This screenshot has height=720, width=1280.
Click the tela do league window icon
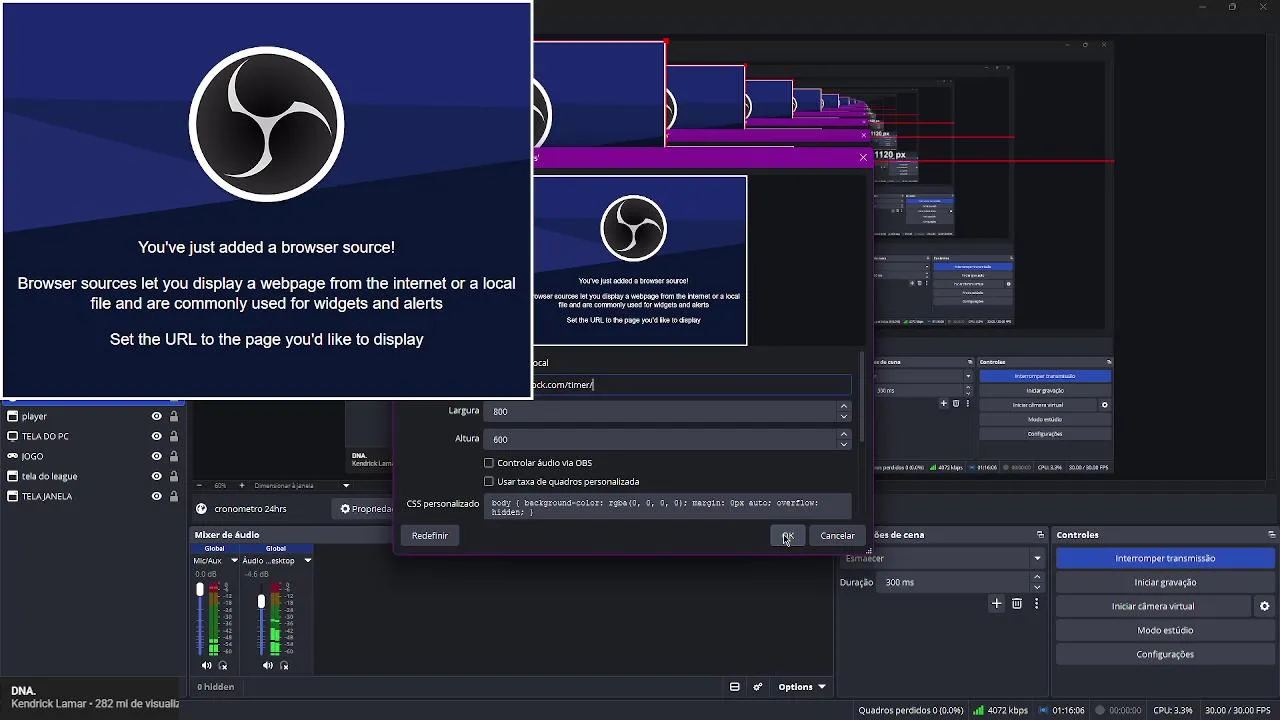[13, 476]
